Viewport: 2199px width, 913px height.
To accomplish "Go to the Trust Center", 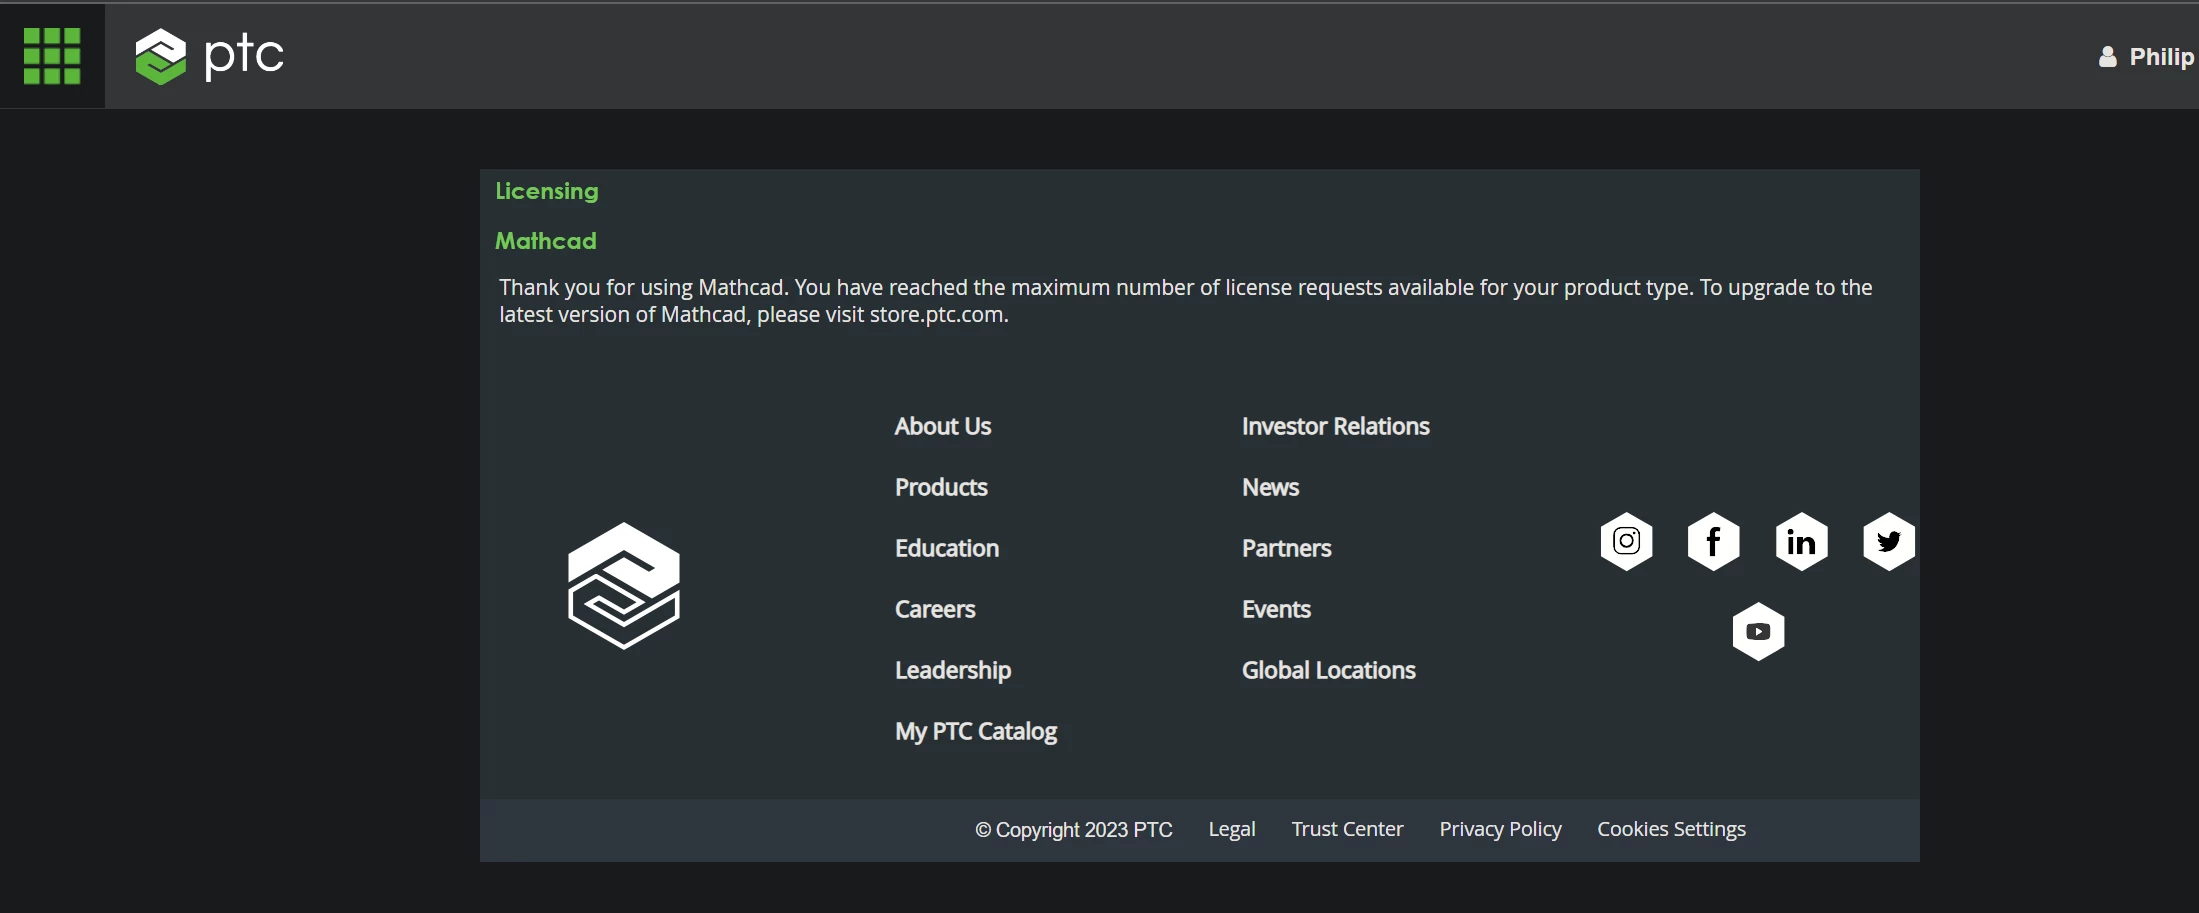I will click(x=1347, y=830).
